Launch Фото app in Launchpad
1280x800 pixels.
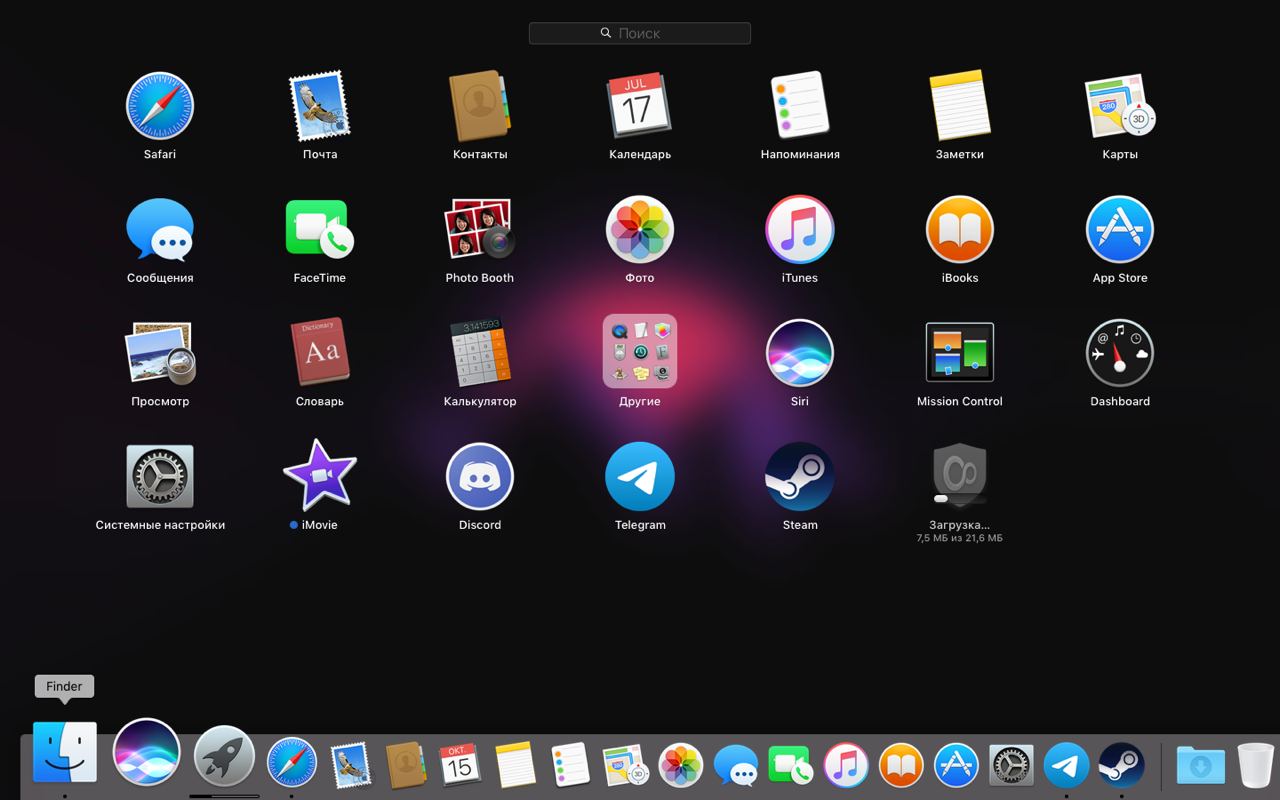(x=640, y=229)
